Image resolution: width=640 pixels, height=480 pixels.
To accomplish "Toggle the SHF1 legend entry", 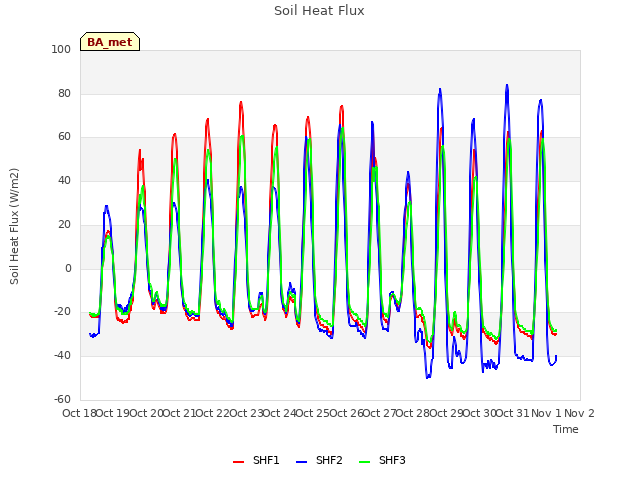I will click(x=256, y=460).
